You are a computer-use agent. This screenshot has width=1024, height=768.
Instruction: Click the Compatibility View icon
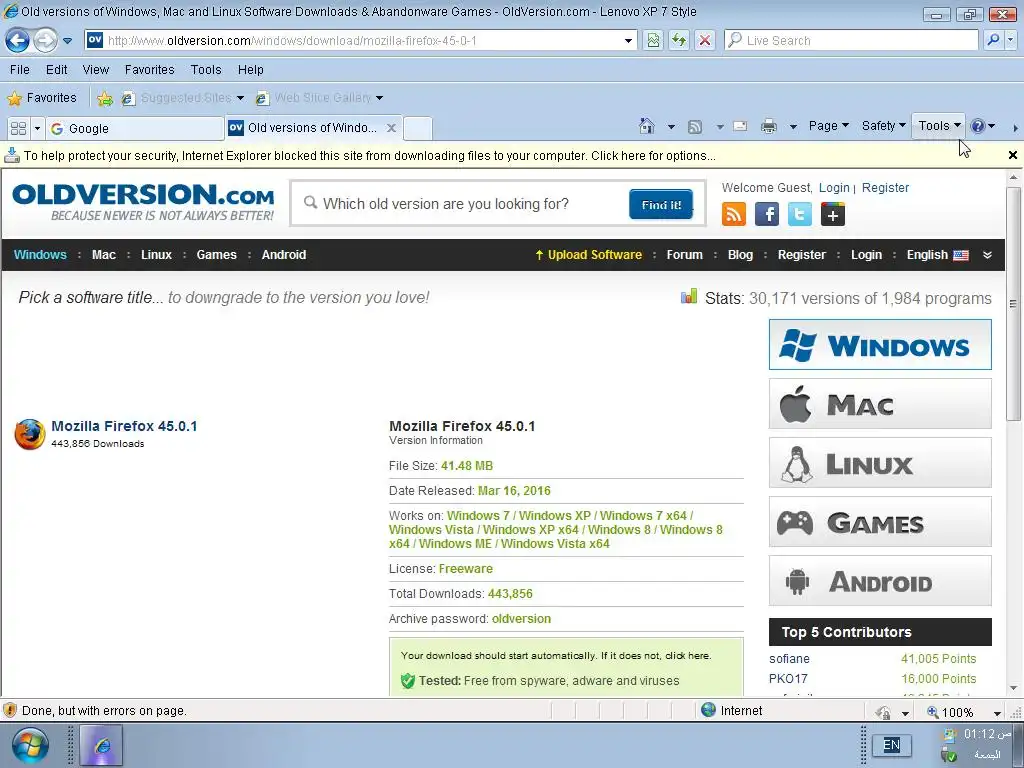coord(653,40)
